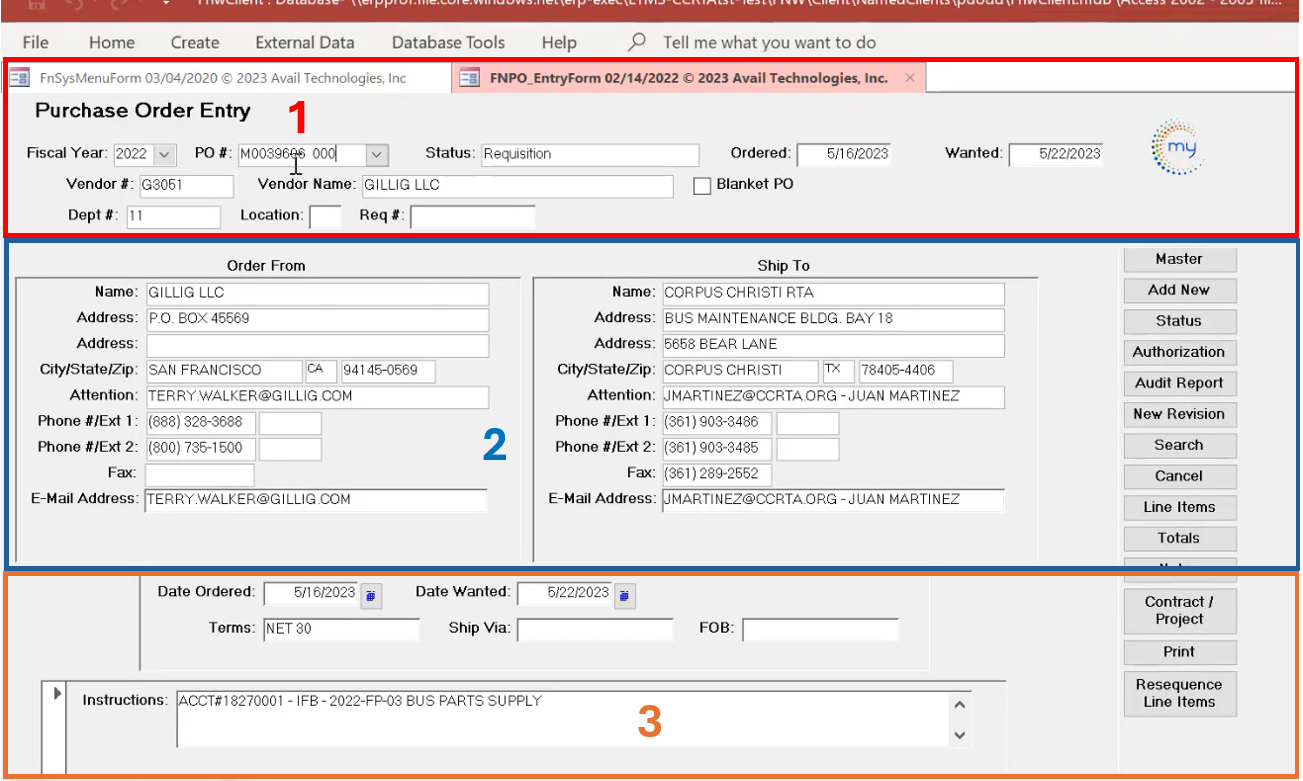Close the FNPO_EntryForm tab

click(909, 78)
